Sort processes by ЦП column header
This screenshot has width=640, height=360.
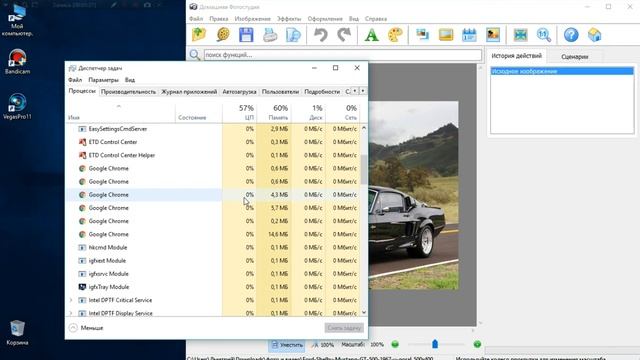(x=240, y=112)
